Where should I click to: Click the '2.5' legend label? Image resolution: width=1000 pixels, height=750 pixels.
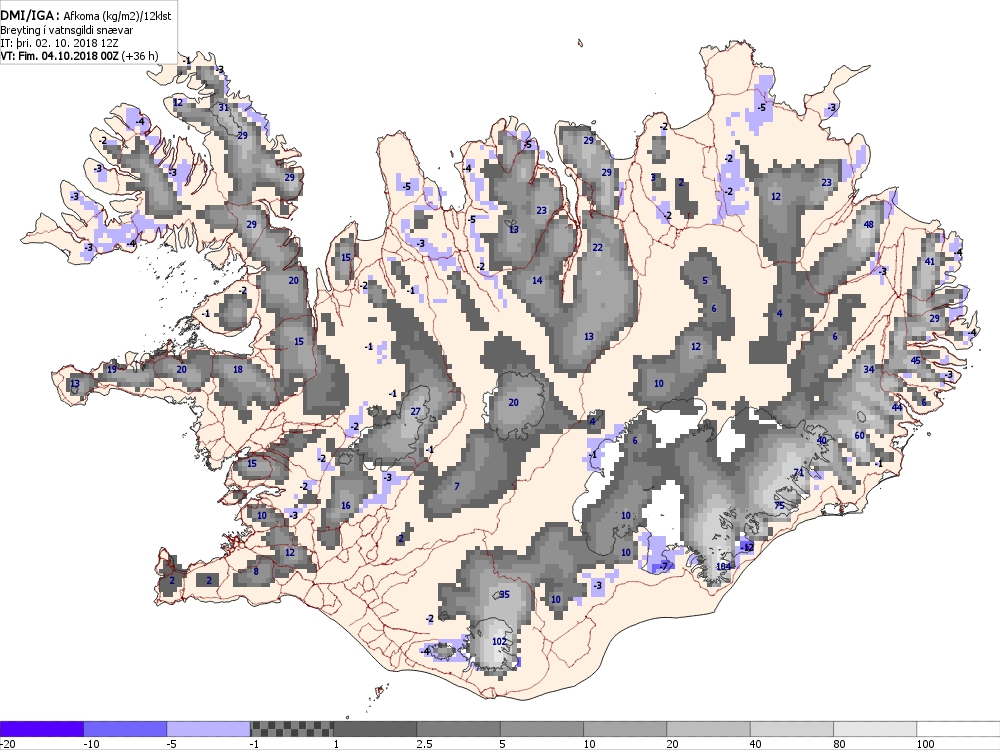pyautogui.click(x=424, y=744)
